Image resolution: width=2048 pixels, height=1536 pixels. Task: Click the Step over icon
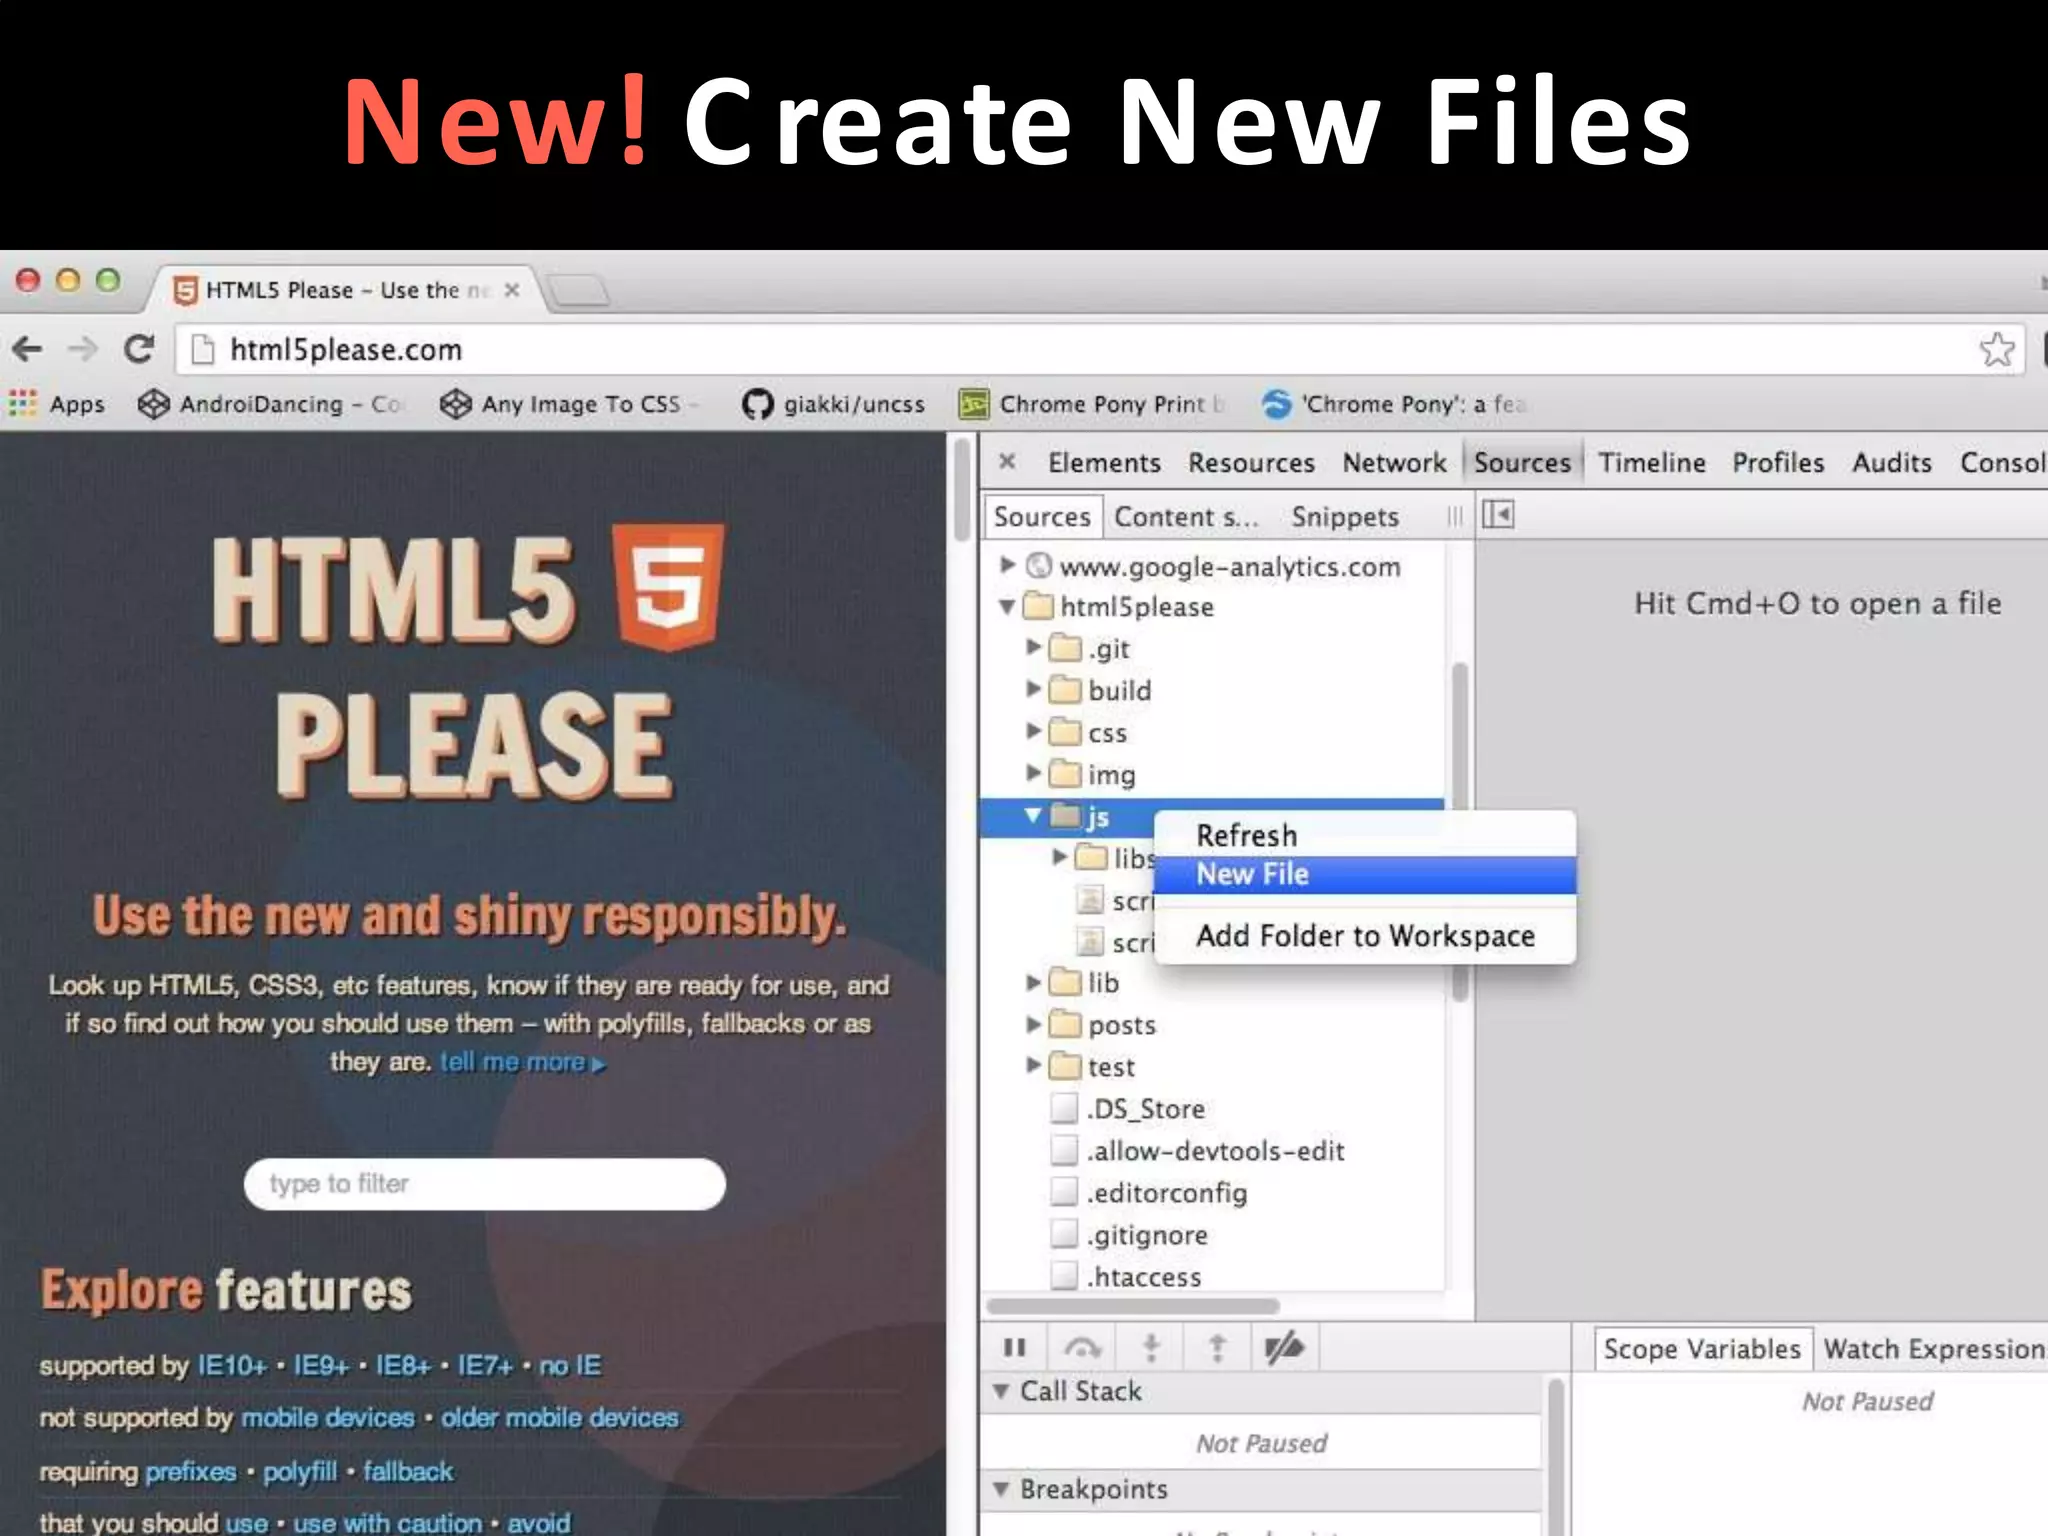tap(1082, 1348)
